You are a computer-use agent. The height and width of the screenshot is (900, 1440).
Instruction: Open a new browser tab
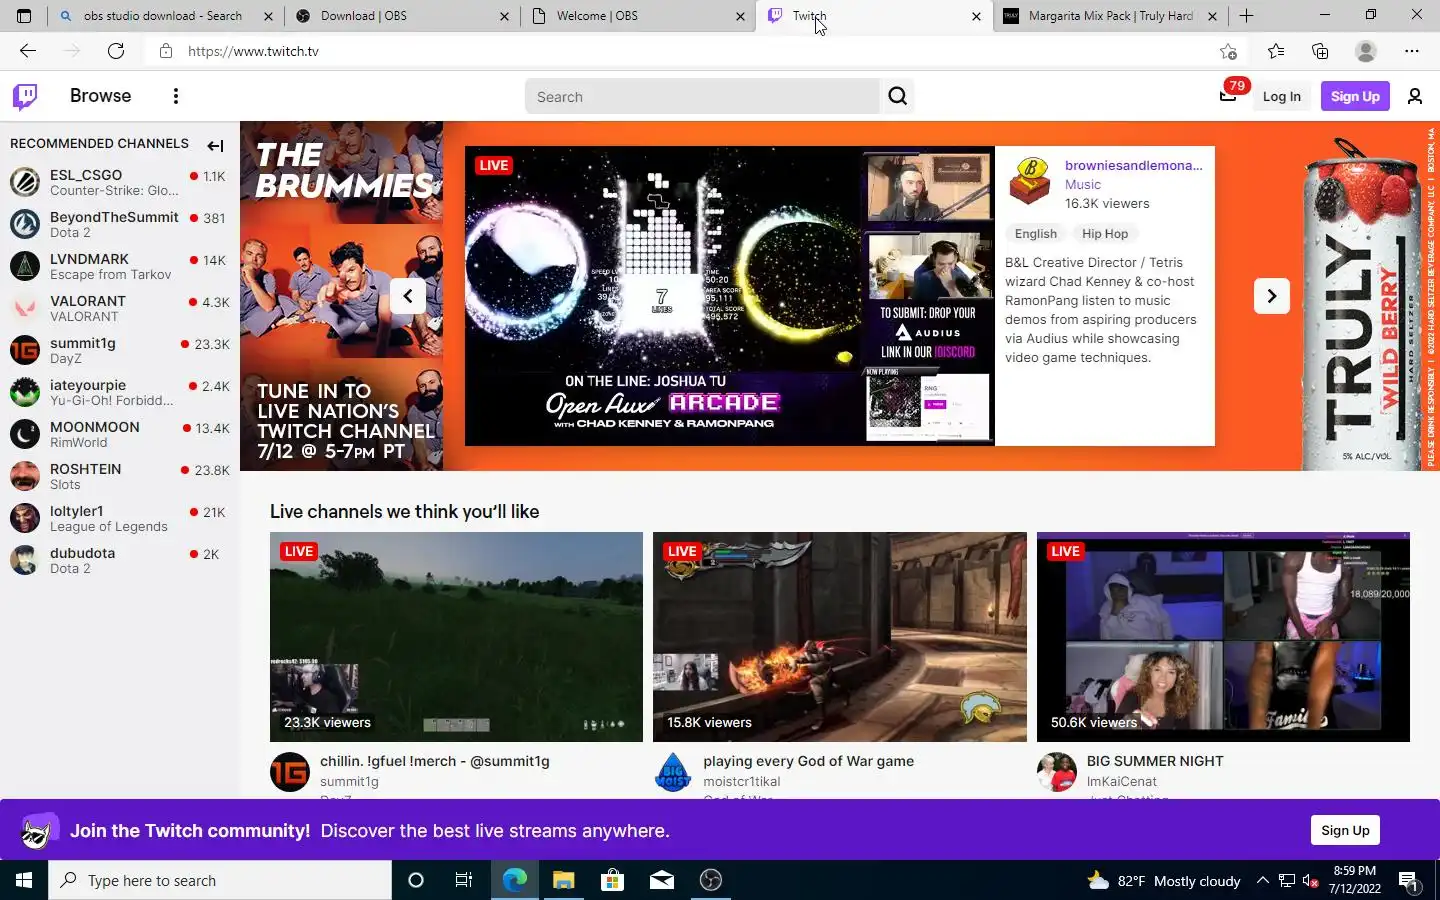point(1246,16)
